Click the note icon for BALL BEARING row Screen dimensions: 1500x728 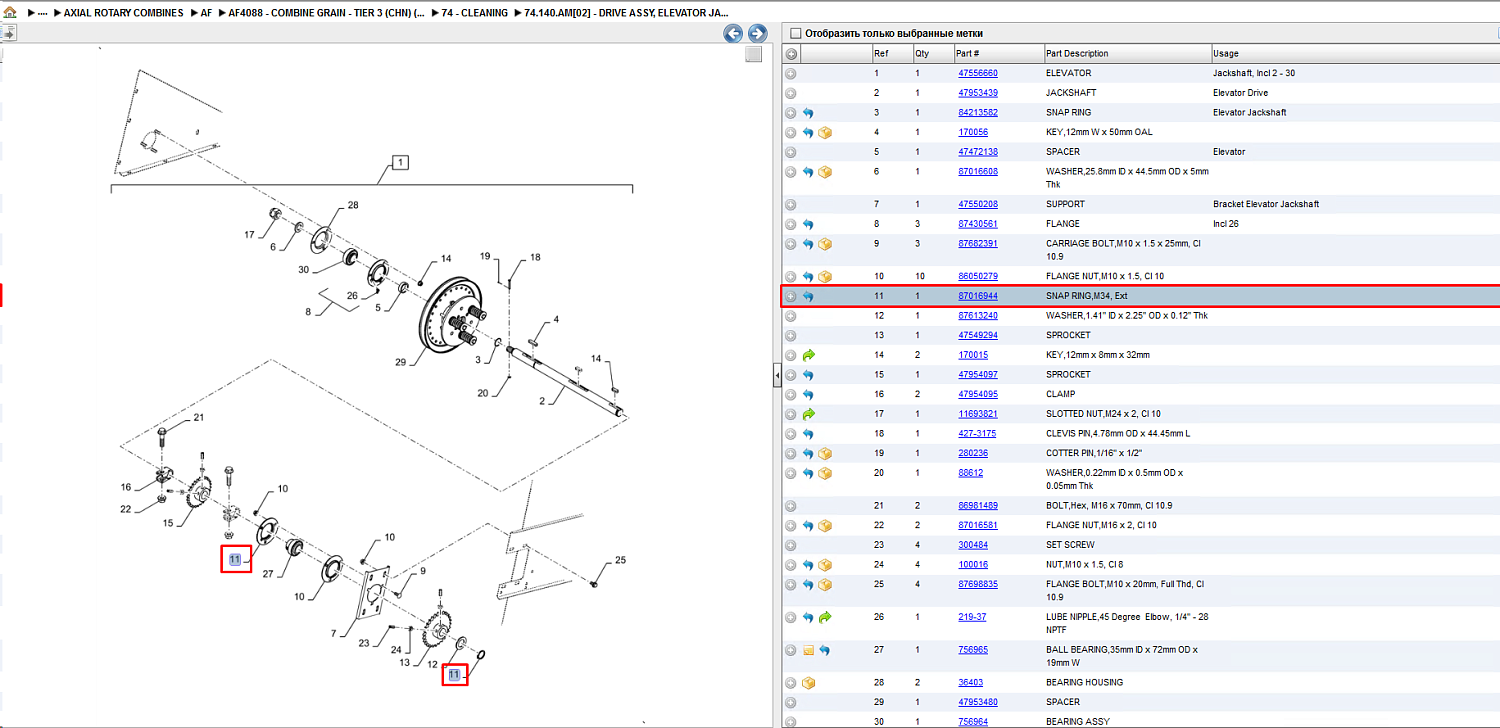pyautogui.click(x=808, y=650)
